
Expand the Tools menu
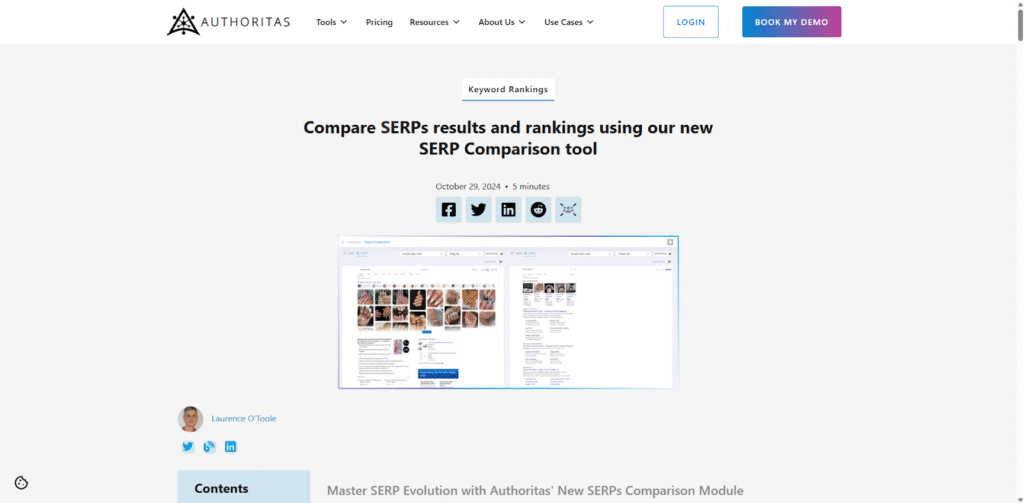point(332,22)
